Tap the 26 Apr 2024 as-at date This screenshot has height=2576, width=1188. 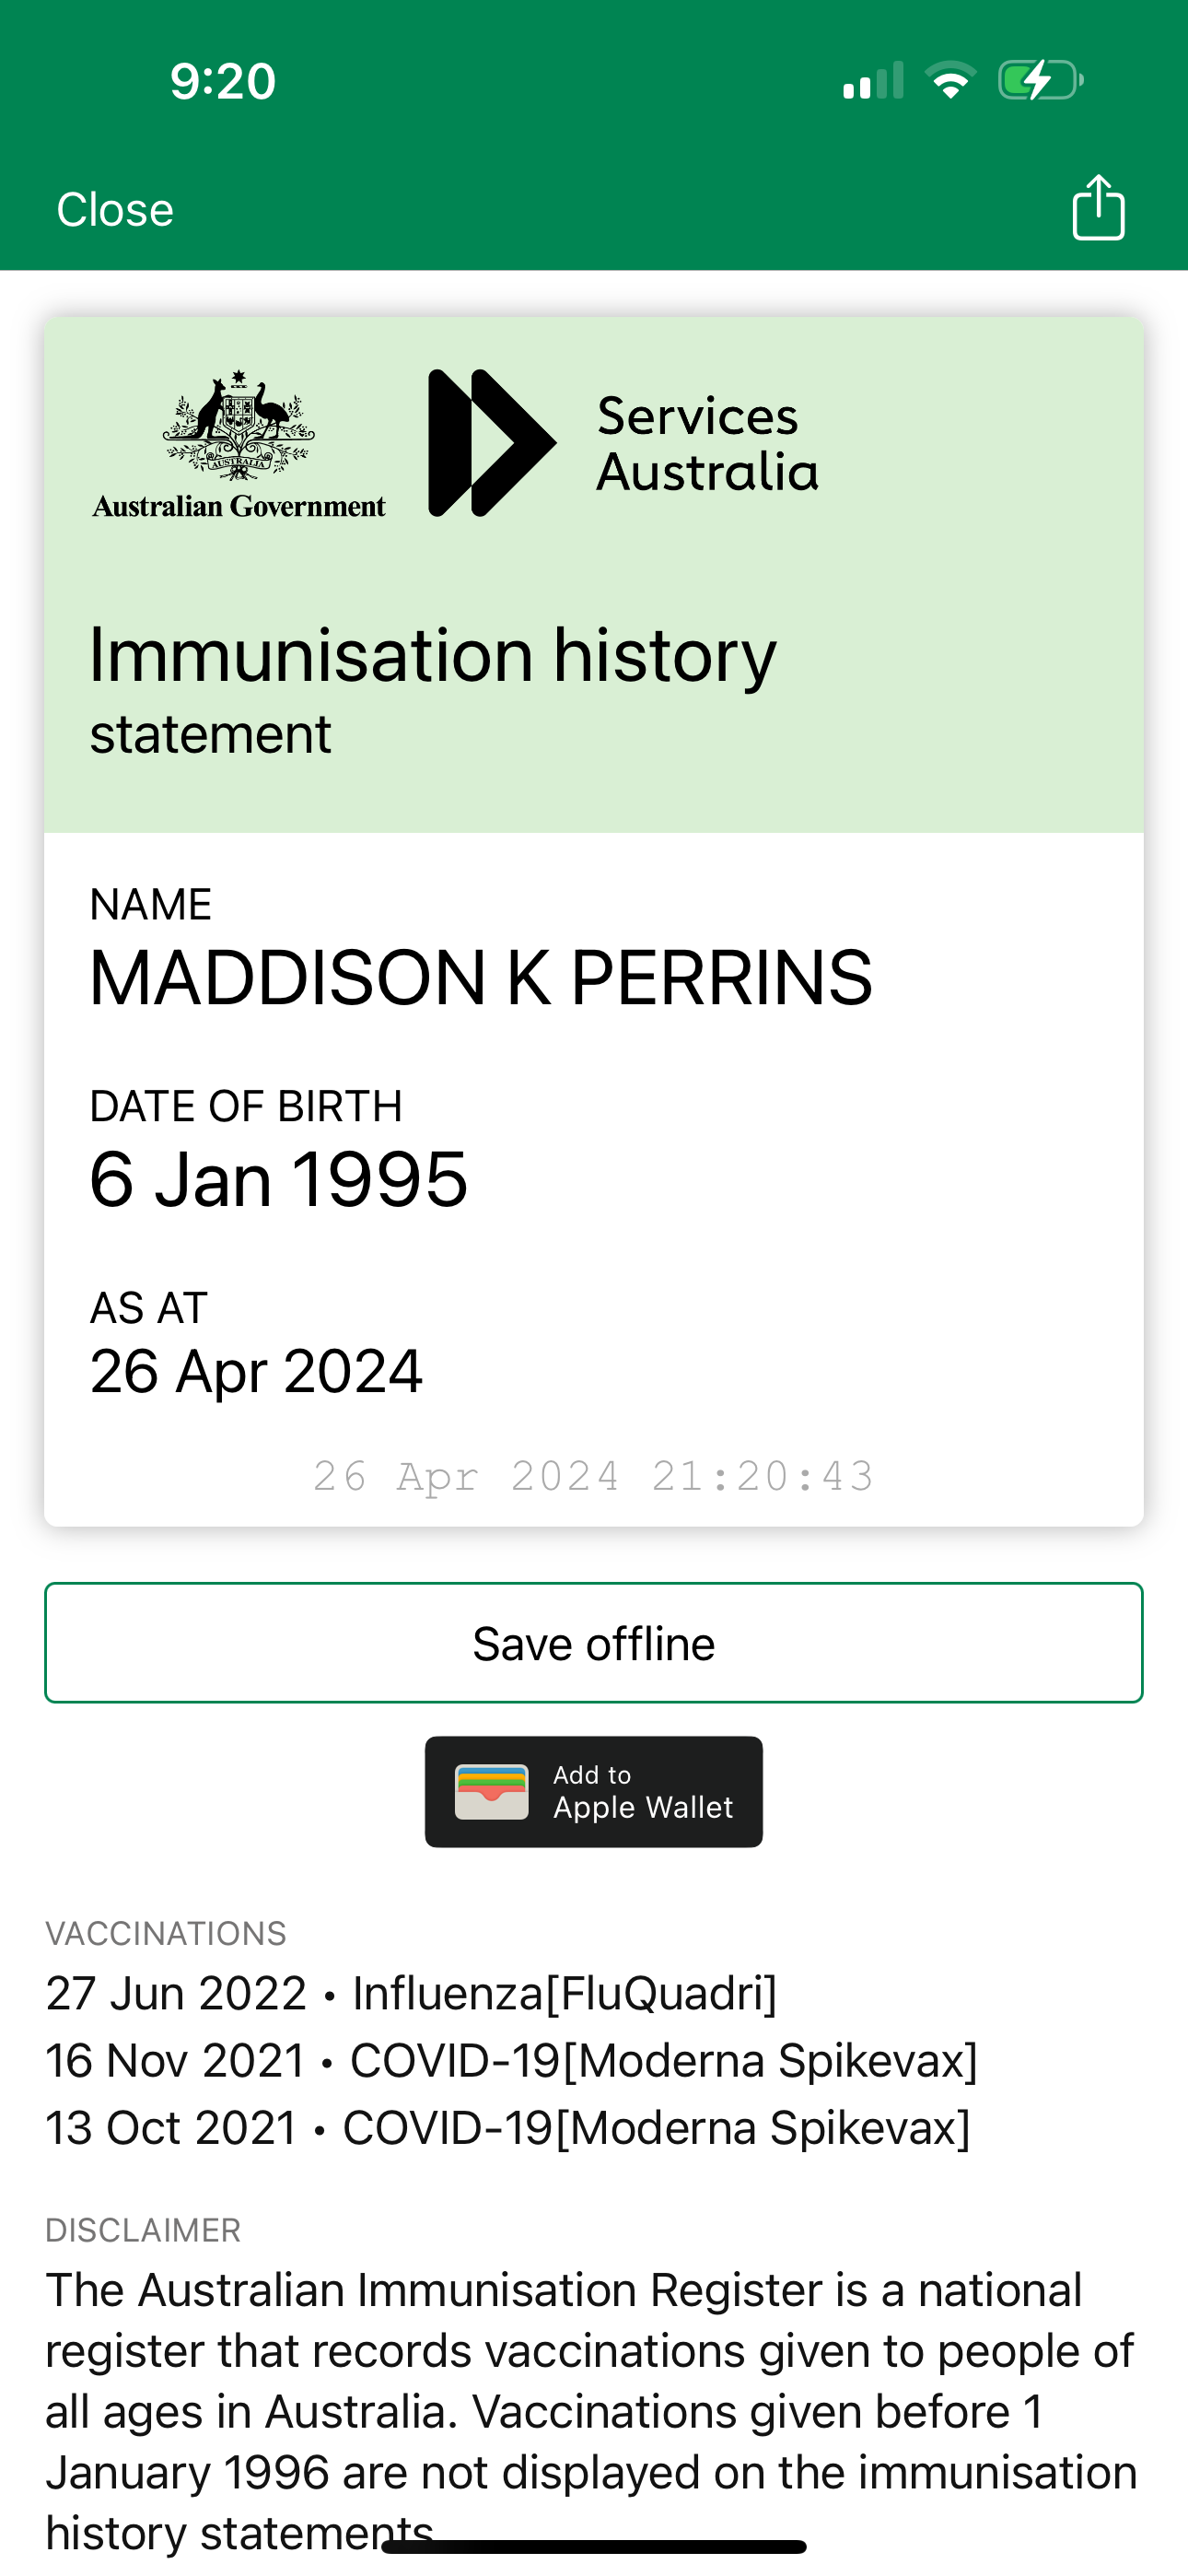coord(256,1371)
